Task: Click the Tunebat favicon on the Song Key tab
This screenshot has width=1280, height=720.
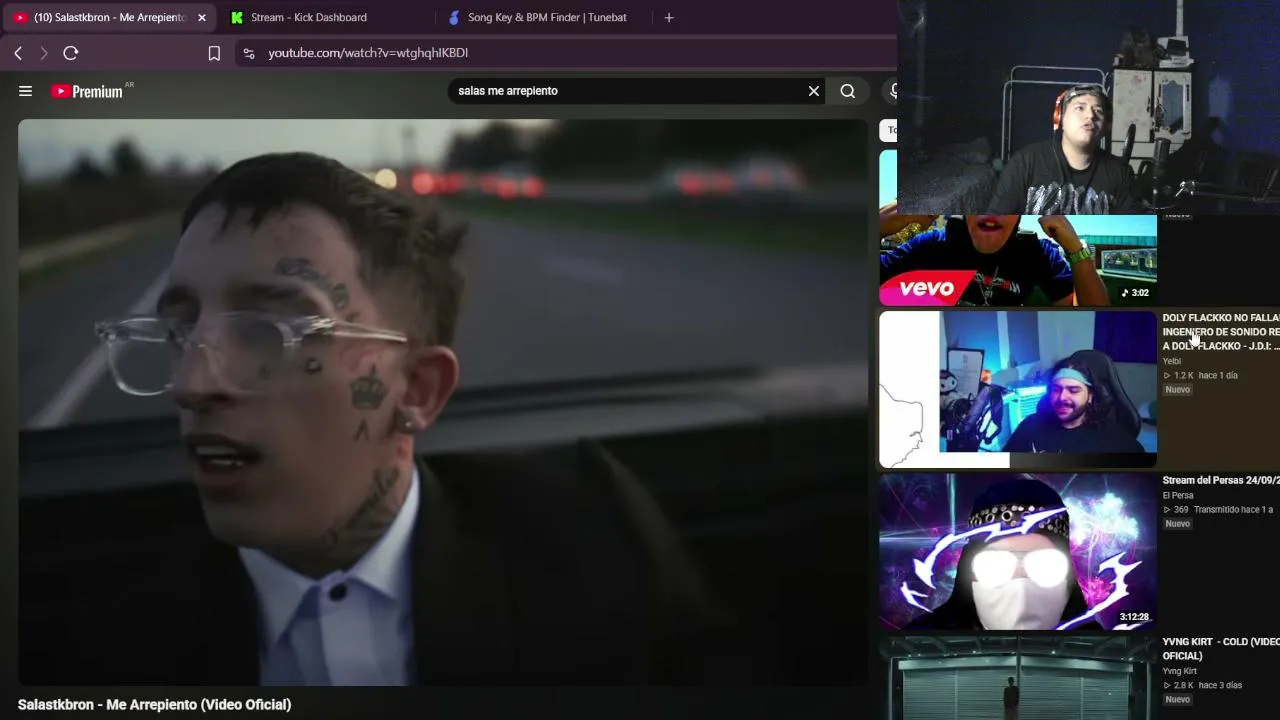Action: (x=454, y=17)
